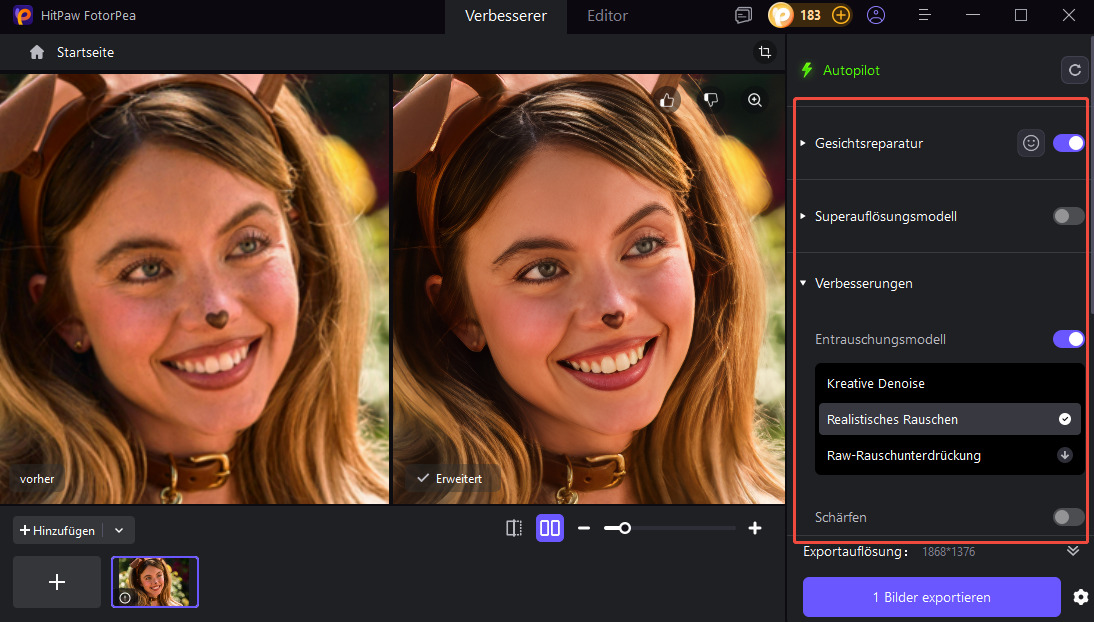Switch to the Editor tab
Screen dimensions: 1094x622
point(607,16)
